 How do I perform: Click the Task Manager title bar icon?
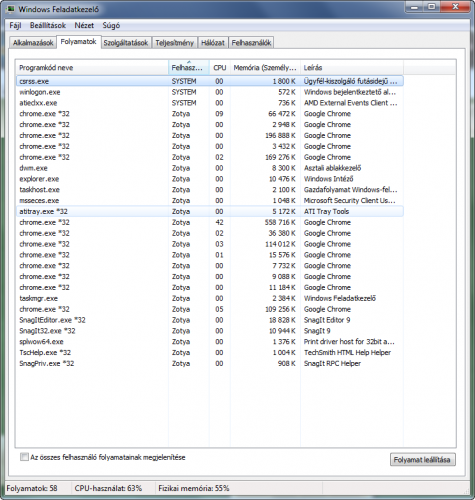tap(11, 9)
